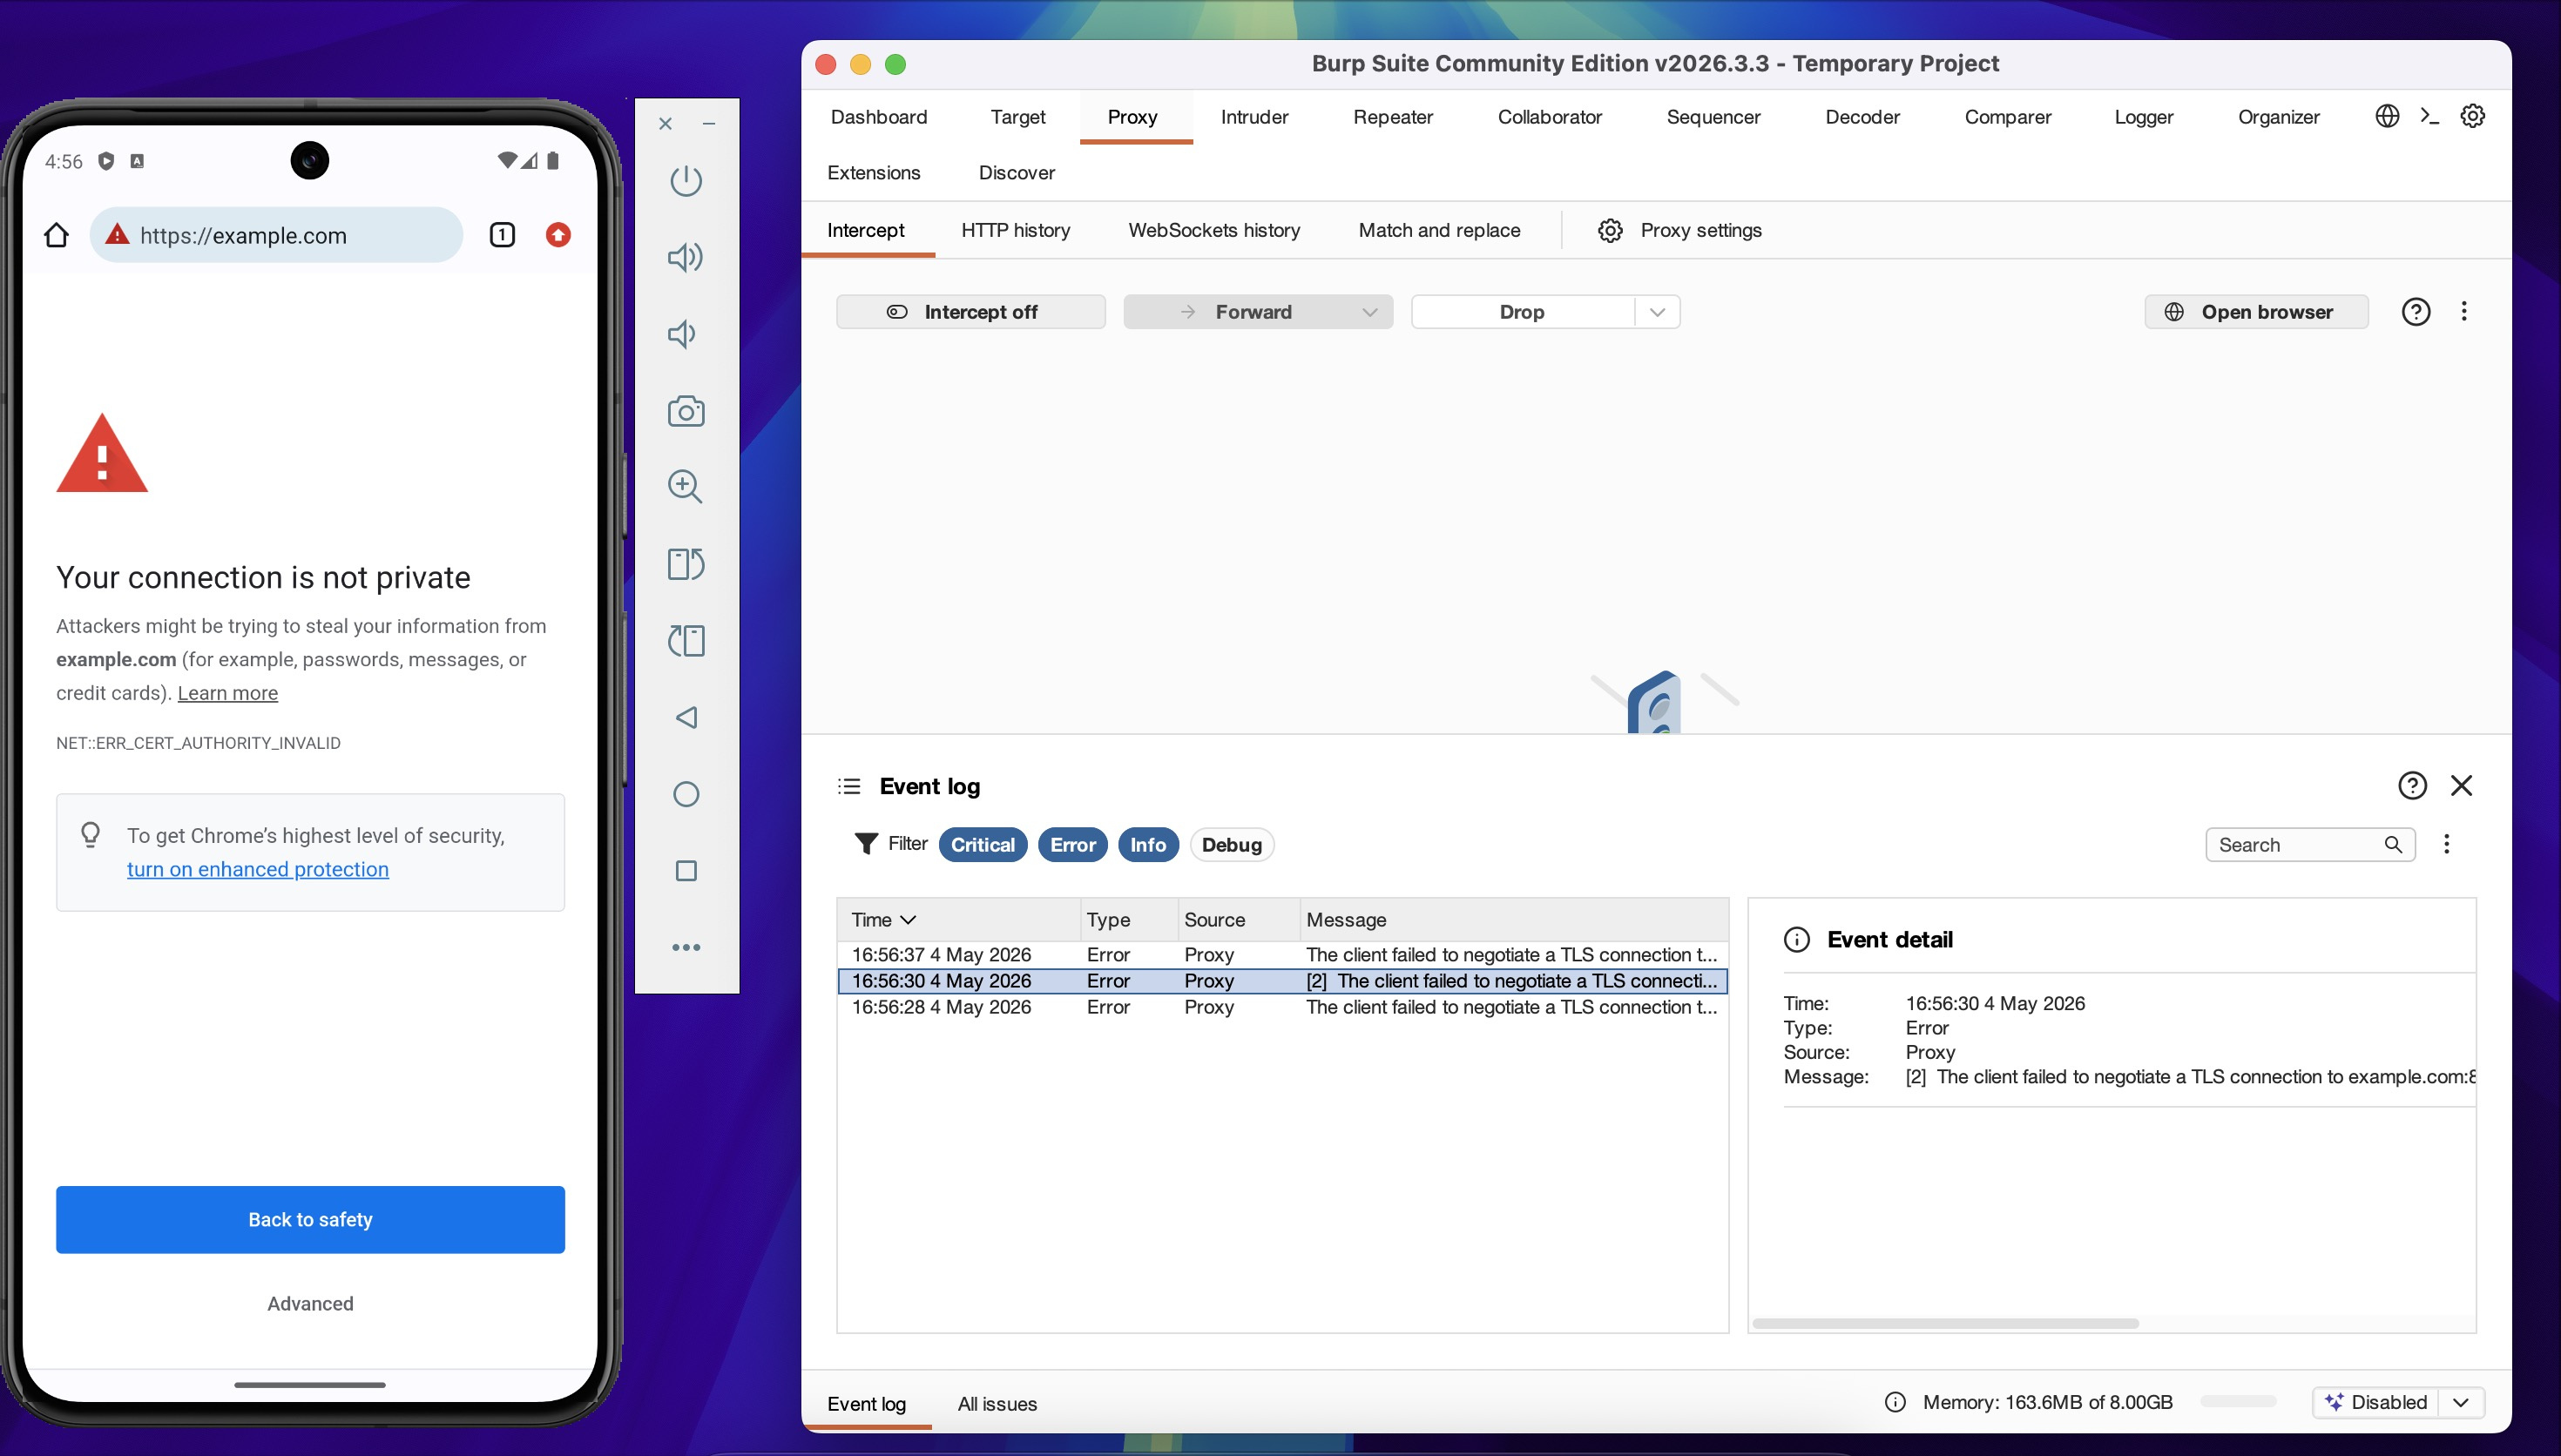This screenshot has height=1456, width=2561.
Task: Tap the example.com URL bar
Action: [277, 235]
